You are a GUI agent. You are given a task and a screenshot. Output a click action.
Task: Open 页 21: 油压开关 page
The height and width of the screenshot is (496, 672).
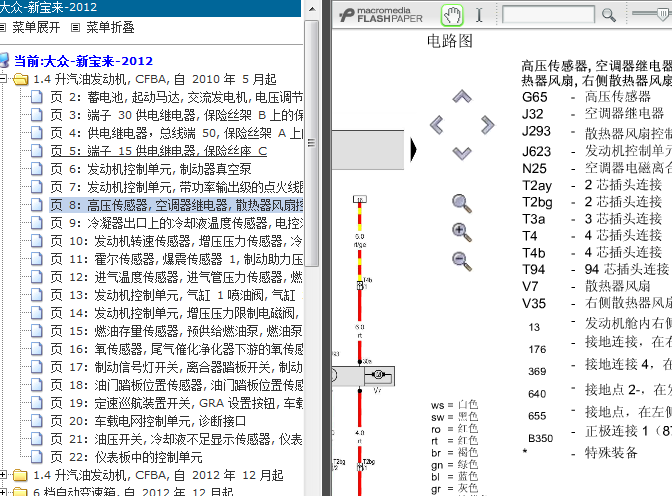[x=177, y=439]
